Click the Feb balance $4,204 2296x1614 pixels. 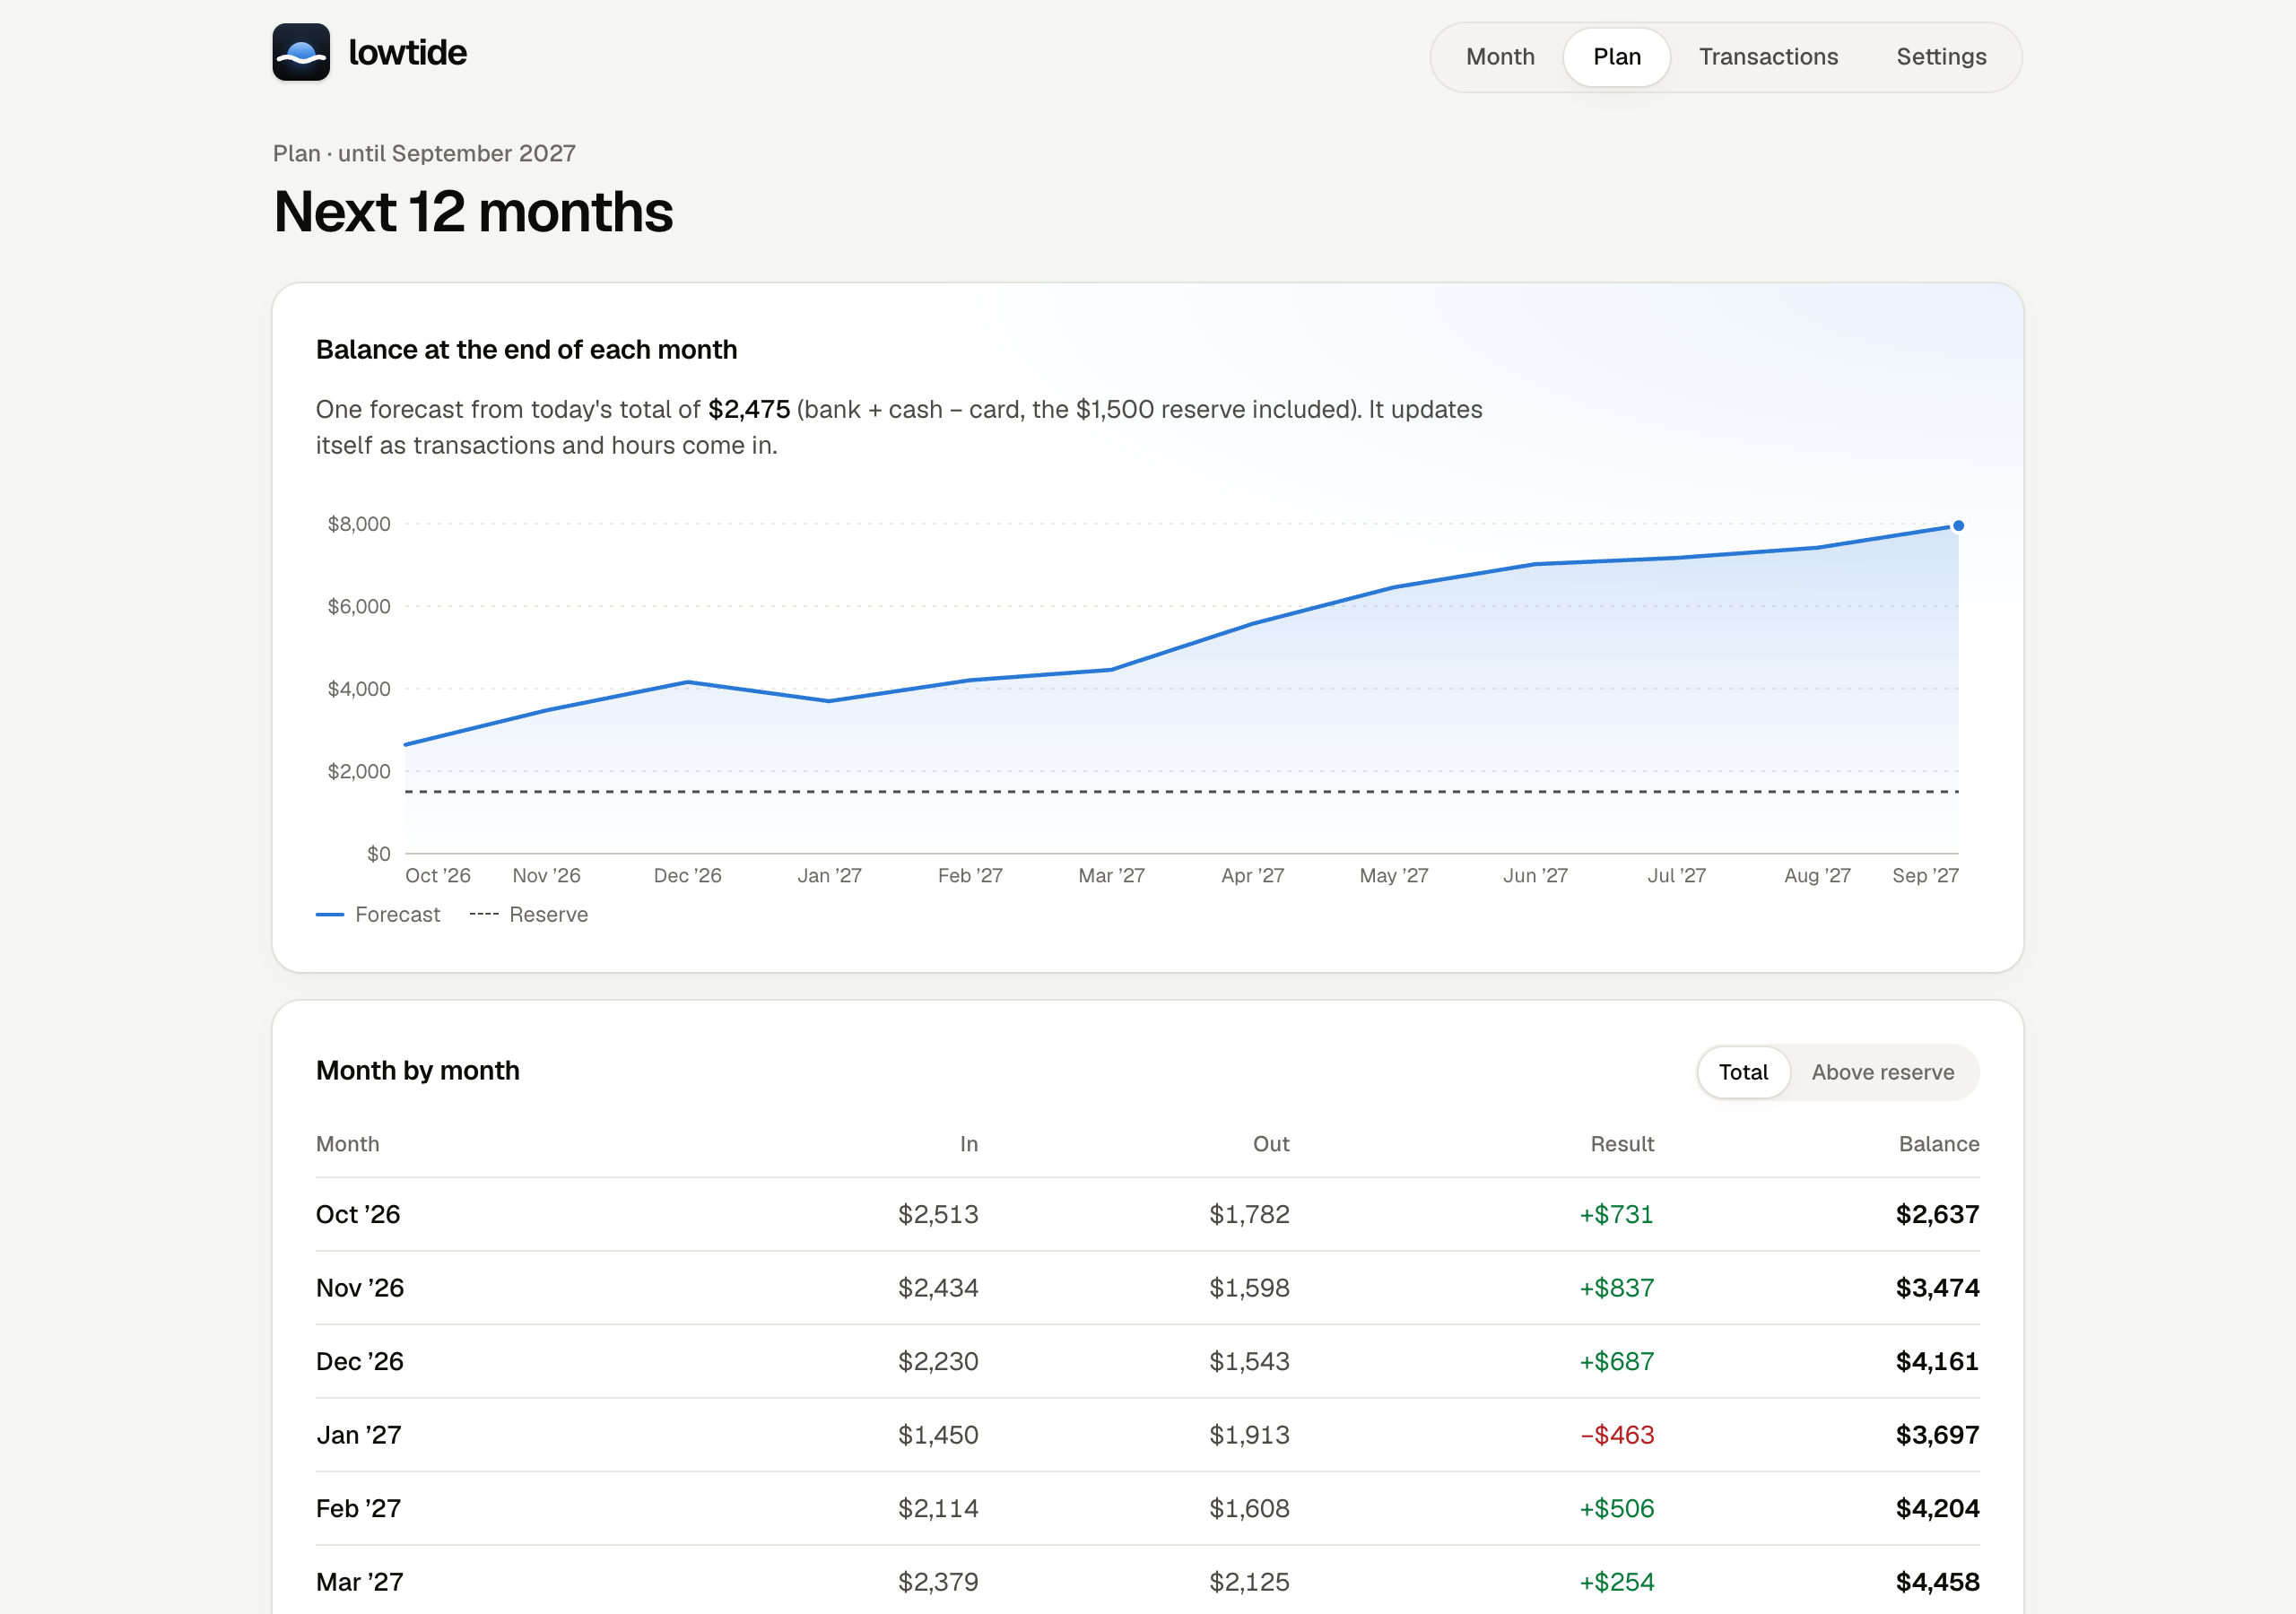point(1937,1508)
